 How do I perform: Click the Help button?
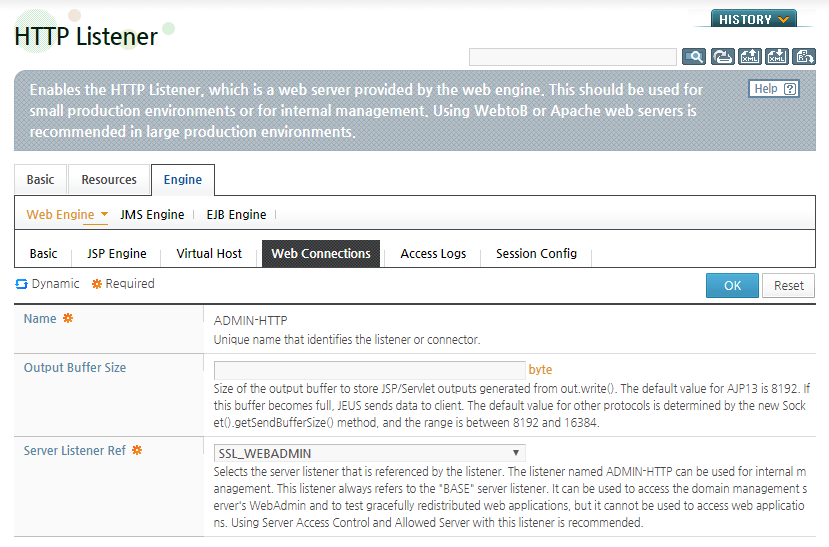pyautogui.click(x=774, y=89)
